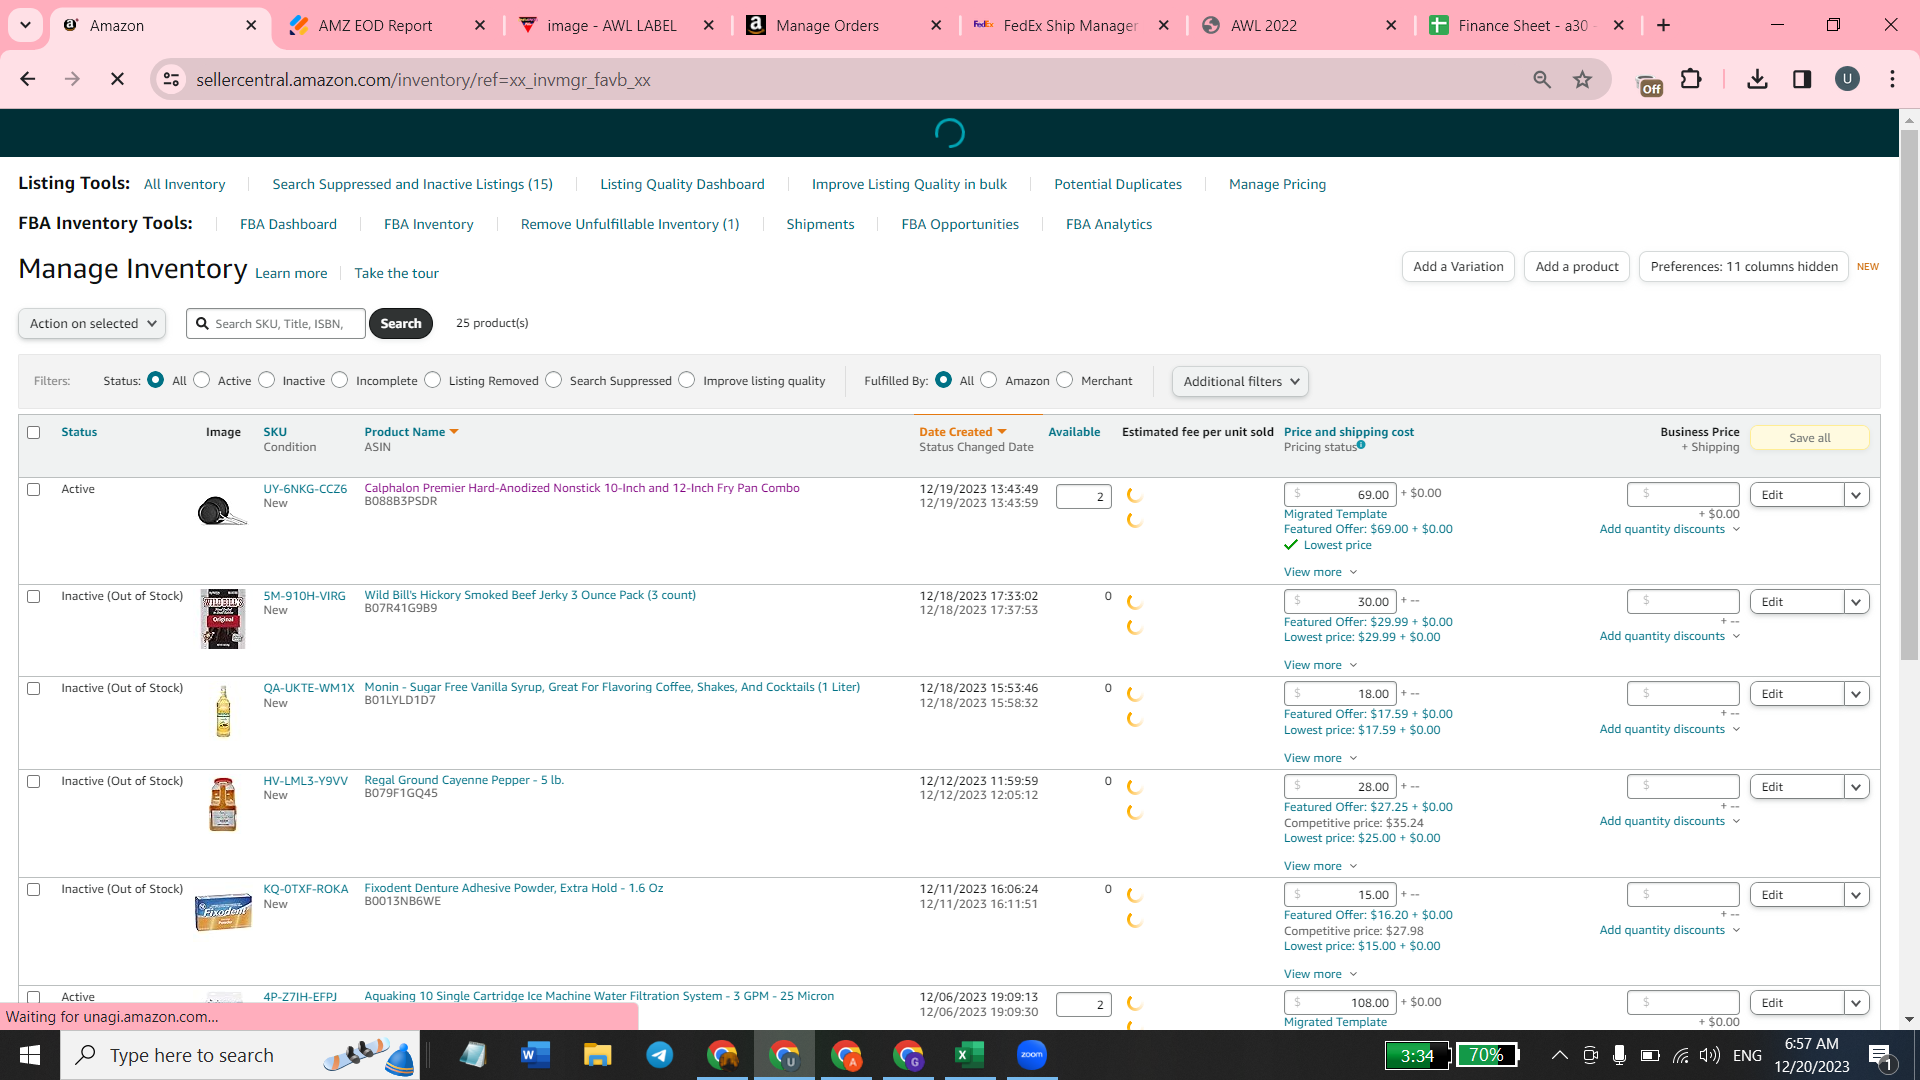Click the Search button
This screenshot has height=1080, width=1920.
[401, 323]
